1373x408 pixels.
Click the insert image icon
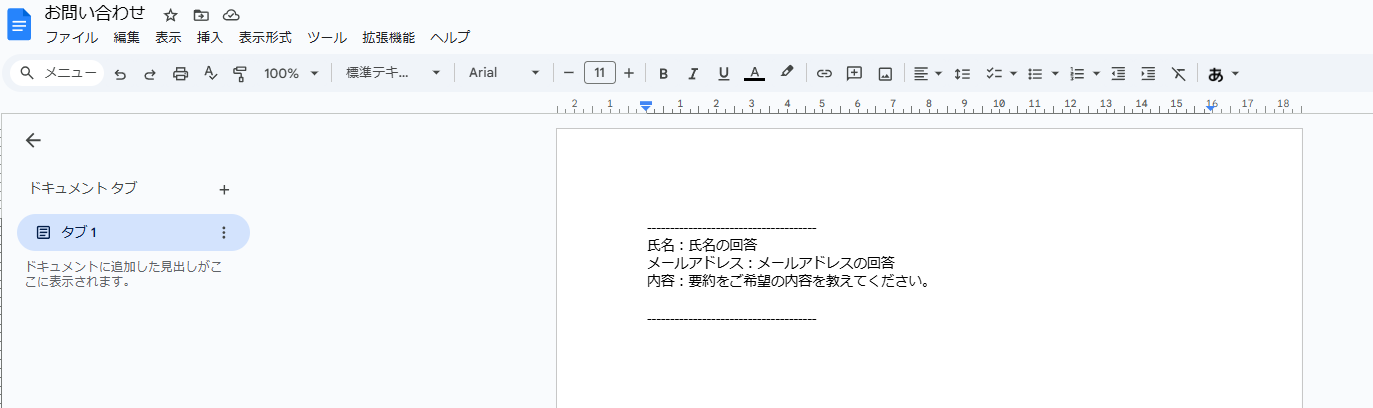885,73
